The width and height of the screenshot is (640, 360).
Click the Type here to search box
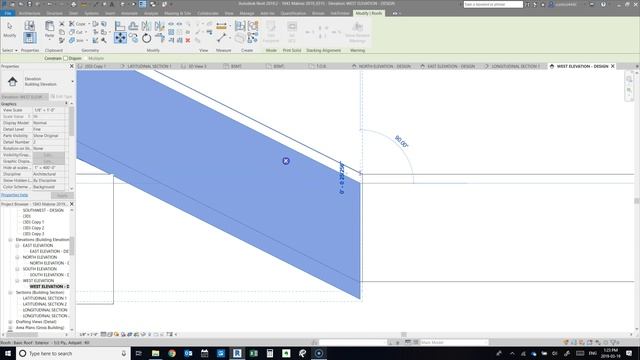coord(73,353)
